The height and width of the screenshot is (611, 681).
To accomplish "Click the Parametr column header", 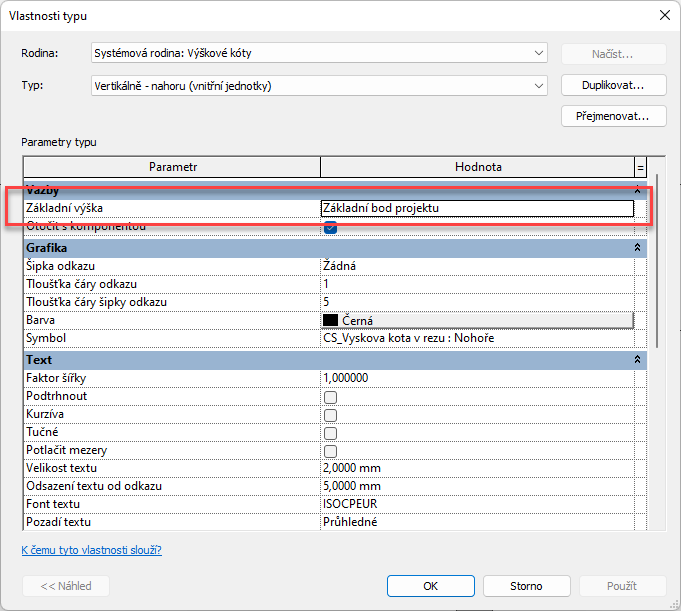I will (x=172, y=167).
